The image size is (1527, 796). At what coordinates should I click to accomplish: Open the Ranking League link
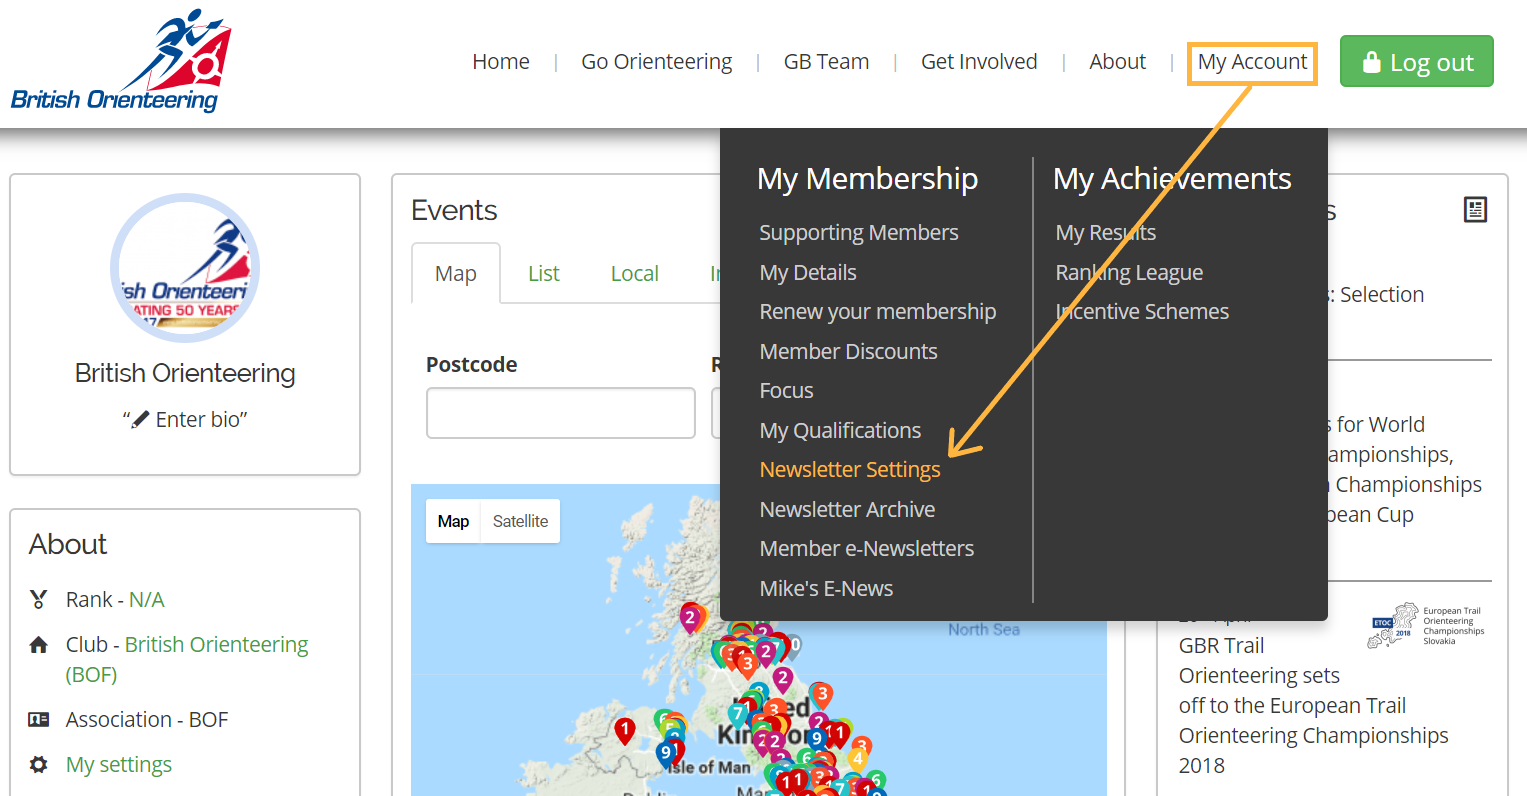pos(1128,273)
